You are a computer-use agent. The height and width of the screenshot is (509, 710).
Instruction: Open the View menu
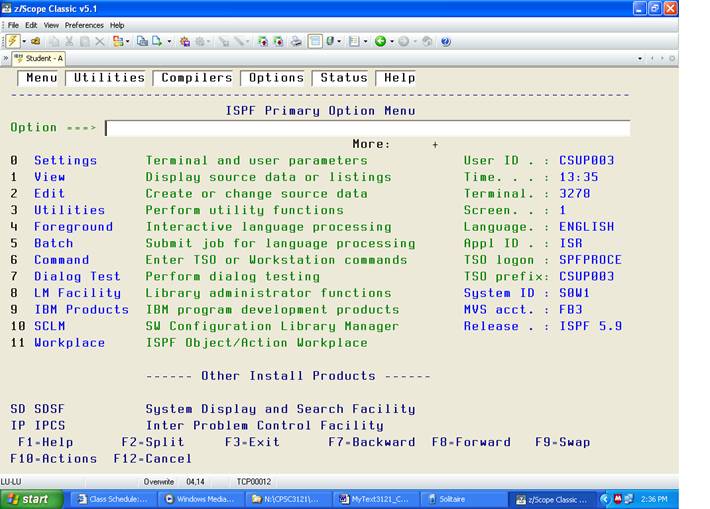51,25
